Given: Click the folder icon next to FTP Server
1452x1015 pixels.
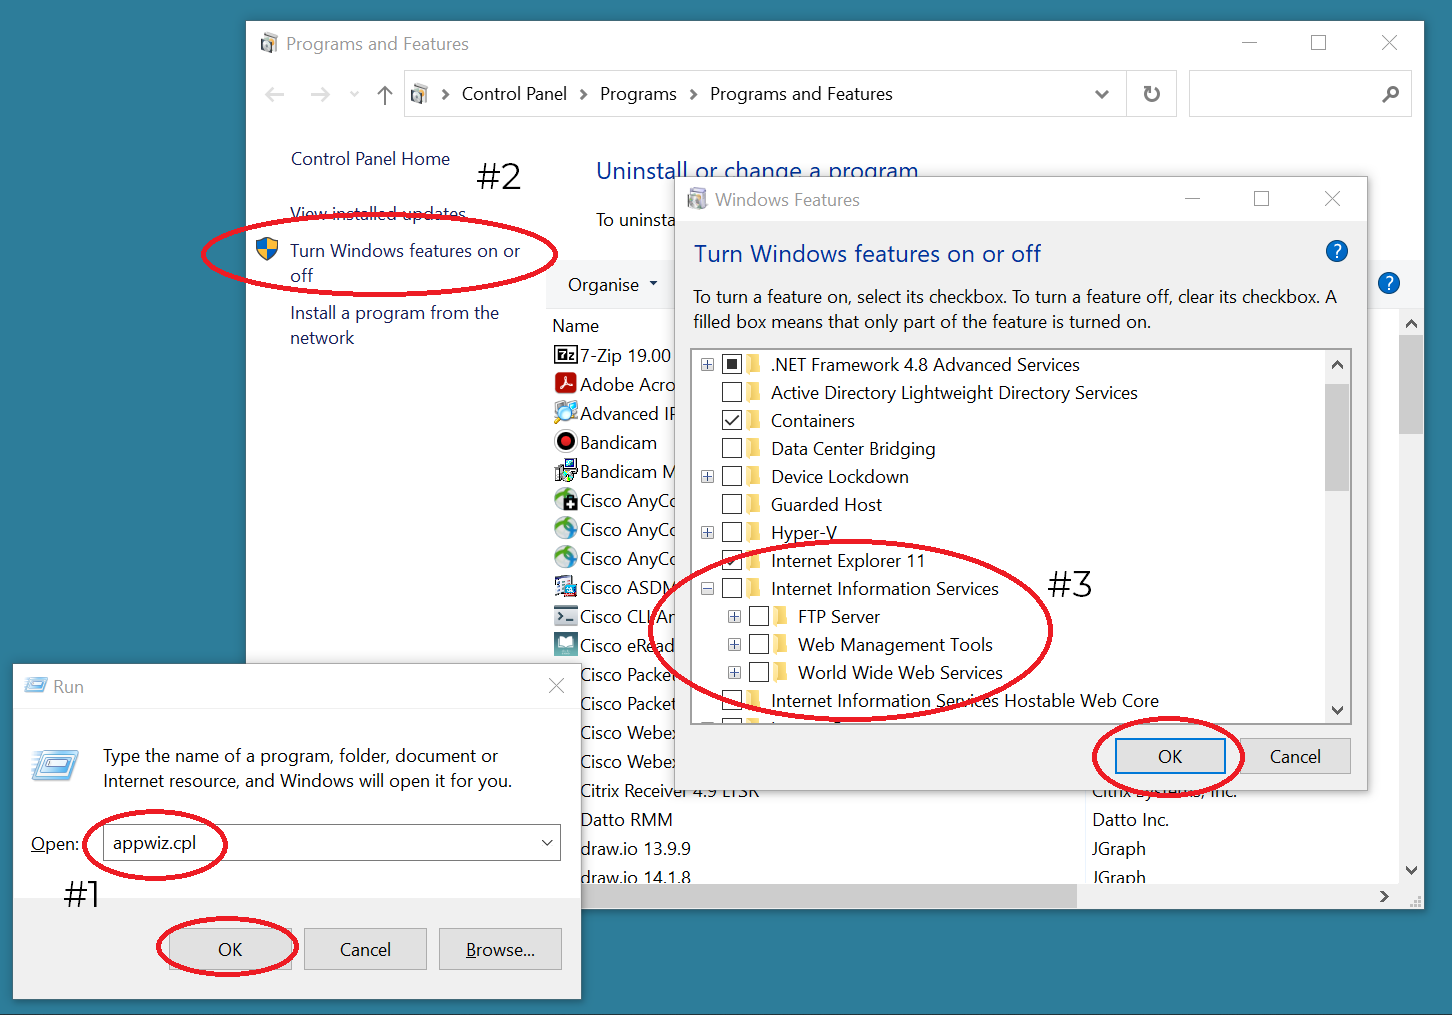Looking at the screenshot, I should point(781,616).
